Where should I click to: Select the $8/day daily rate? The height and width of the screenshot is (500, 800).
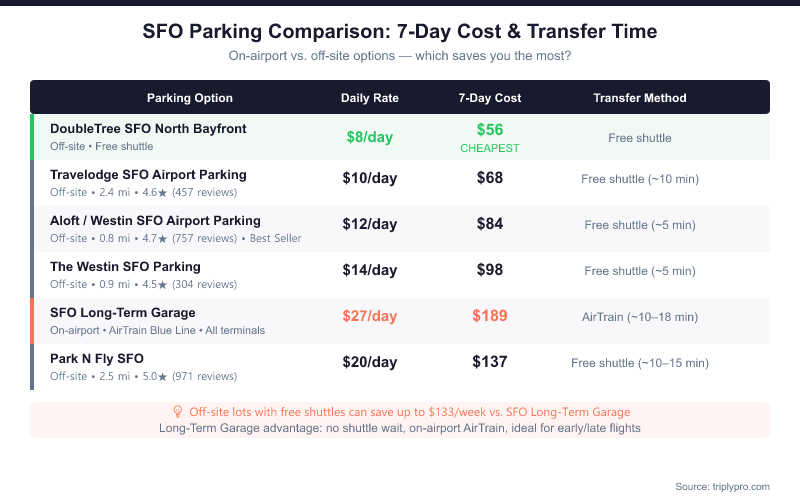tap(370, 137)
